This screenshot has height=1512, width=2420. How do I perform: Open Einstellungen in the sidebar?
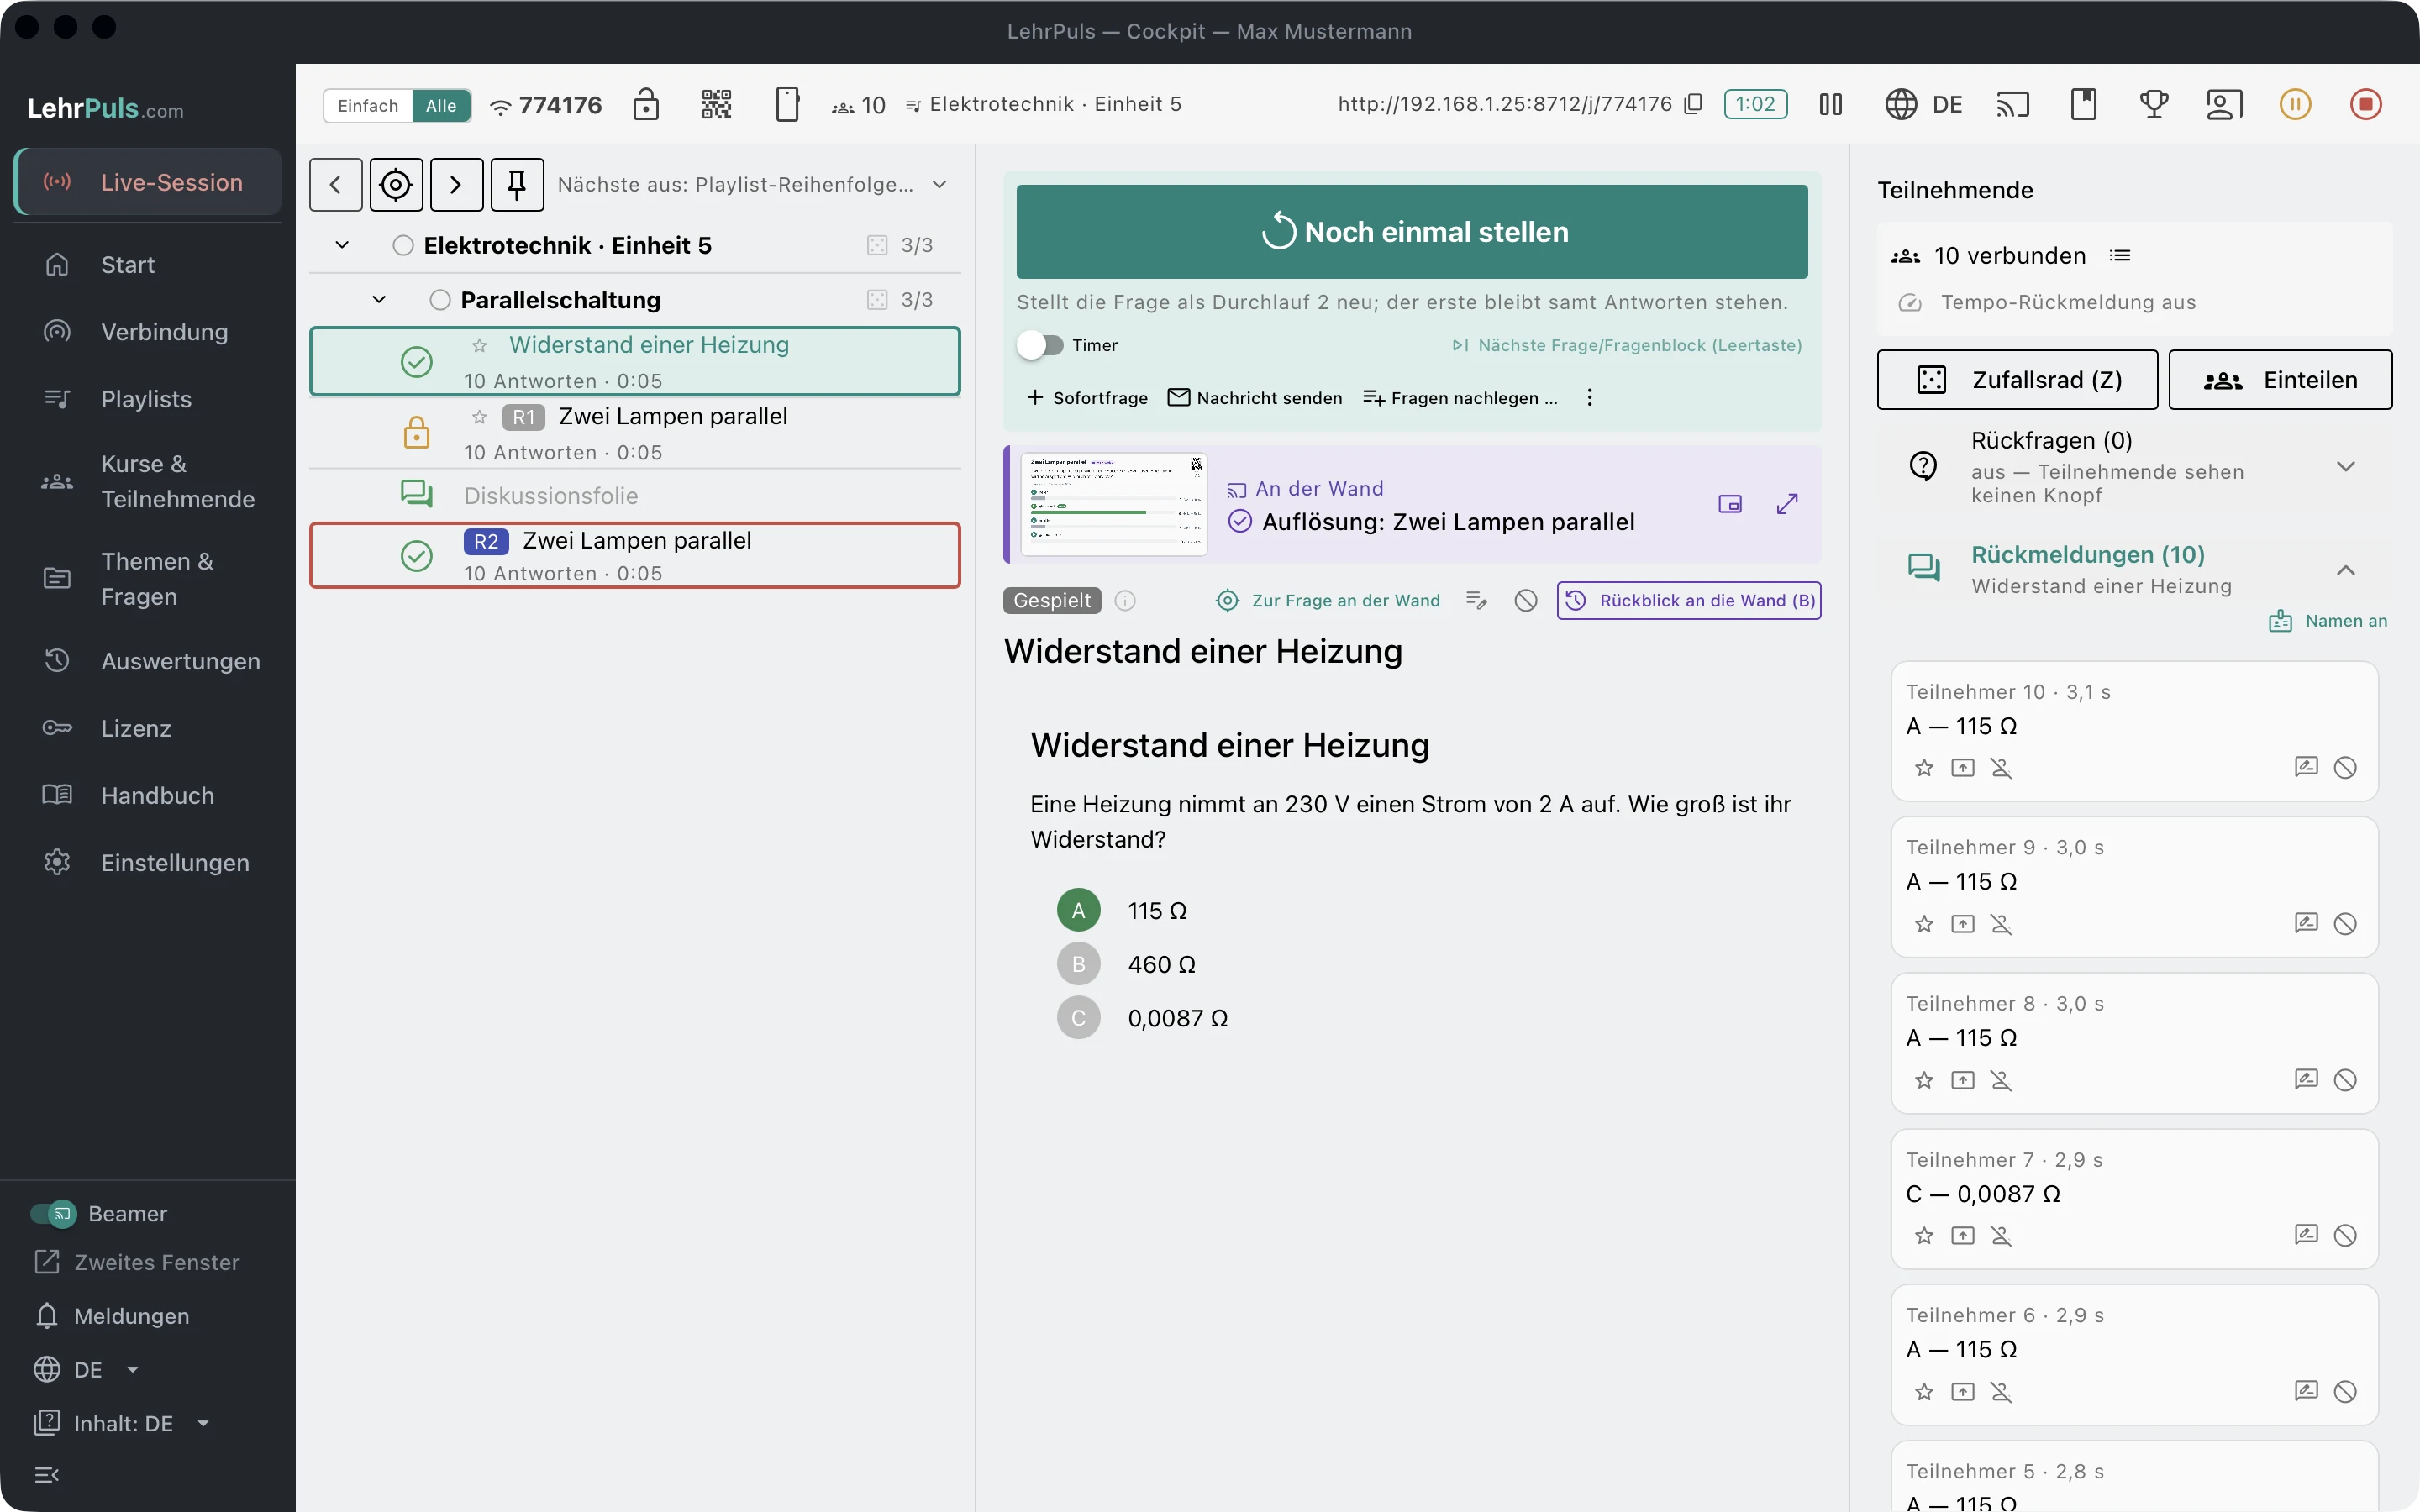(147, 862)
